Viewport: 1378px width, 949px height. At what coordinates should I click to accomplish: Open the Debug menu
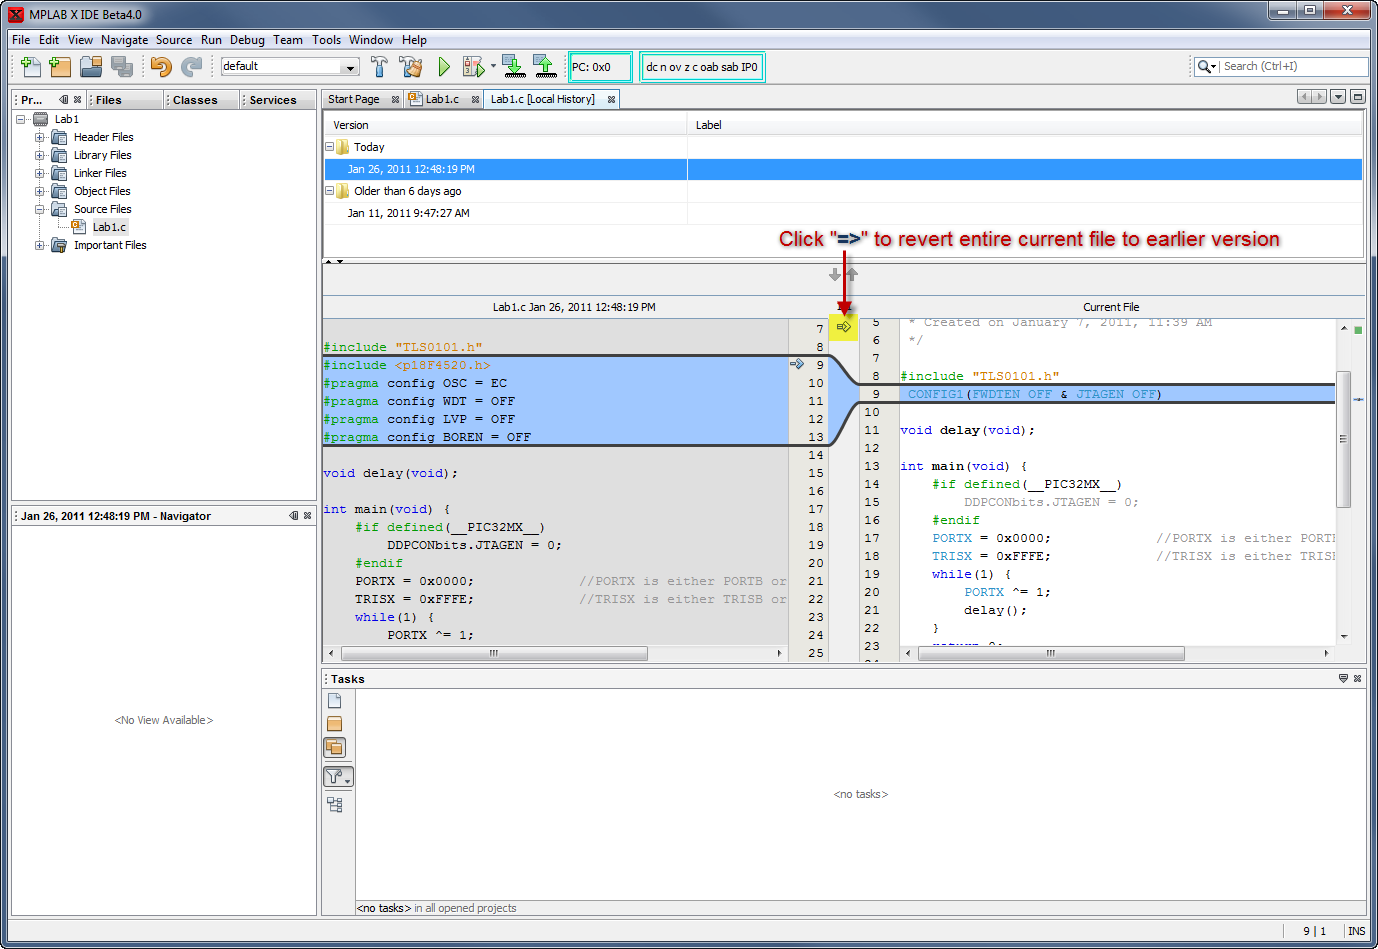(x=247, y=40)
